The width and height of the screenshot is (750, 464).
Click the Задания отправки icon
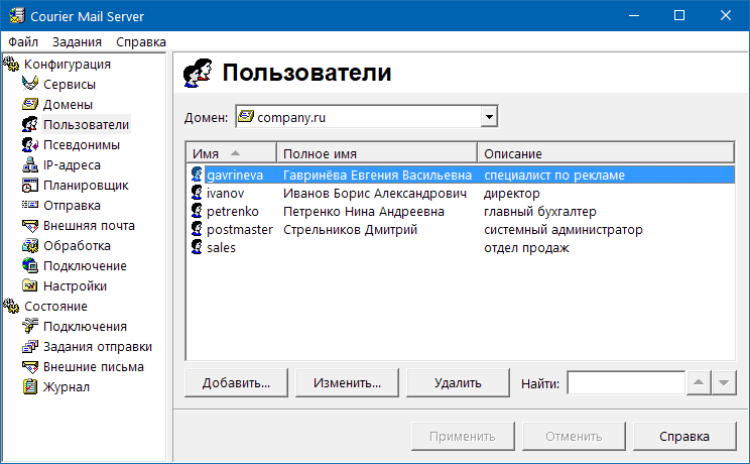point(30,346)
